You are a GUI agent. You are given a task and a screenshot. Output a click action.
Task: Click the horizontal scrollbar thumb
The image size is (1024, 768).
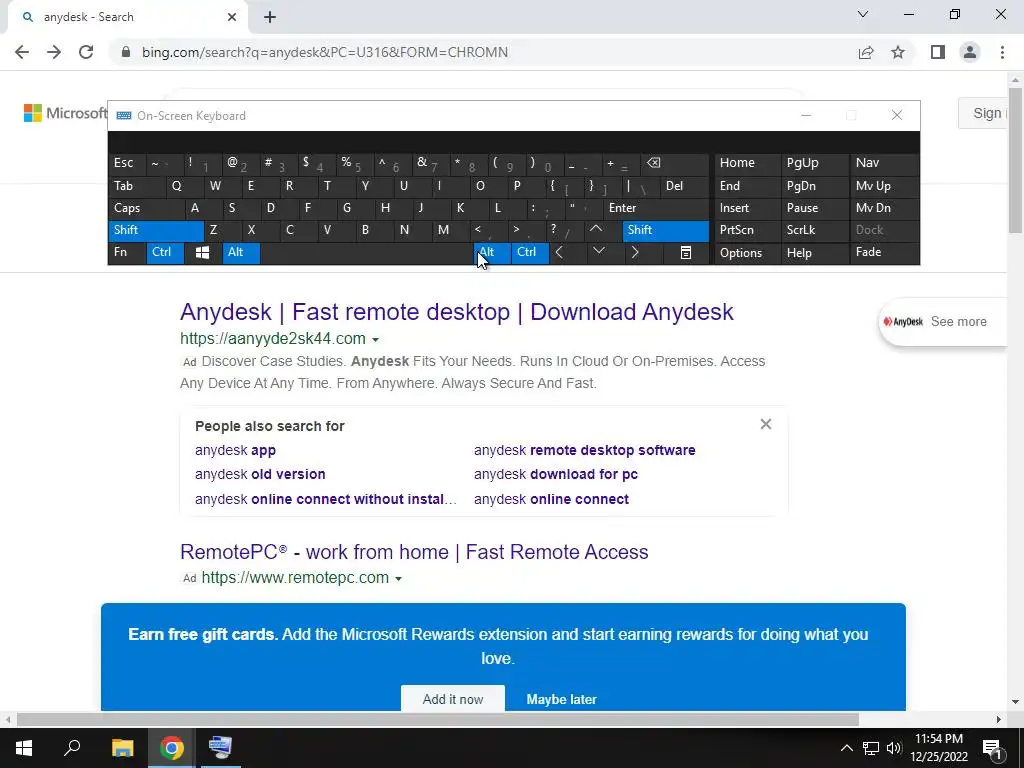[x=438, y=720]
